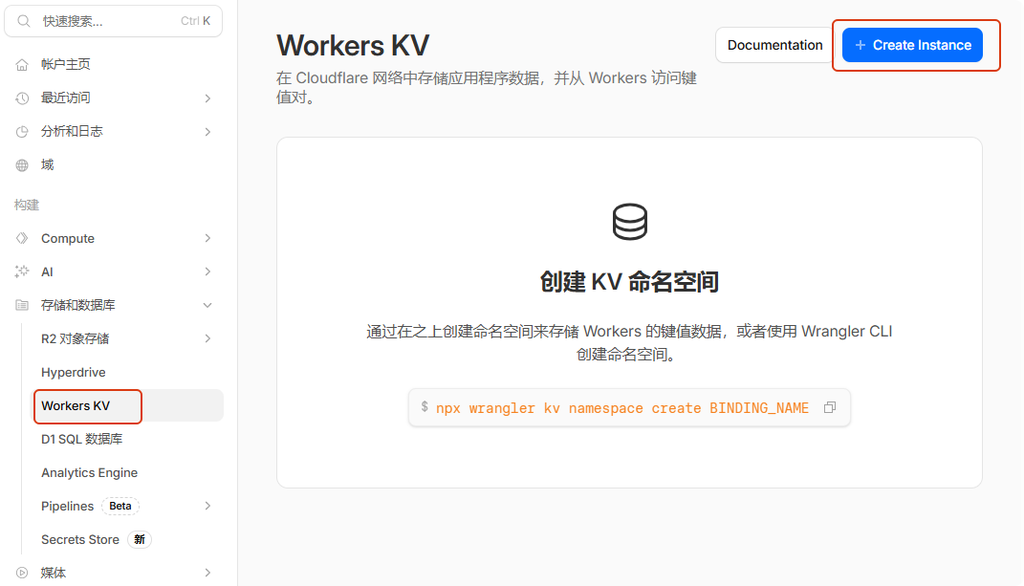Expand the 分析和日志 chevron
The width and height of the screenshot is (1024, 586).
point(208,131)
